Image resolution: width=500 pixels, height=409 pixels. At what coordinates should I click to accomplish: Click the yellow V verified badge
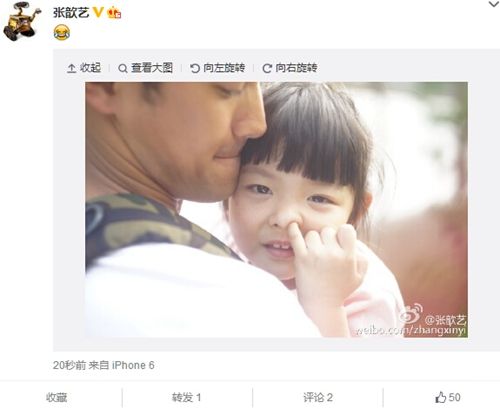[98, 12]
